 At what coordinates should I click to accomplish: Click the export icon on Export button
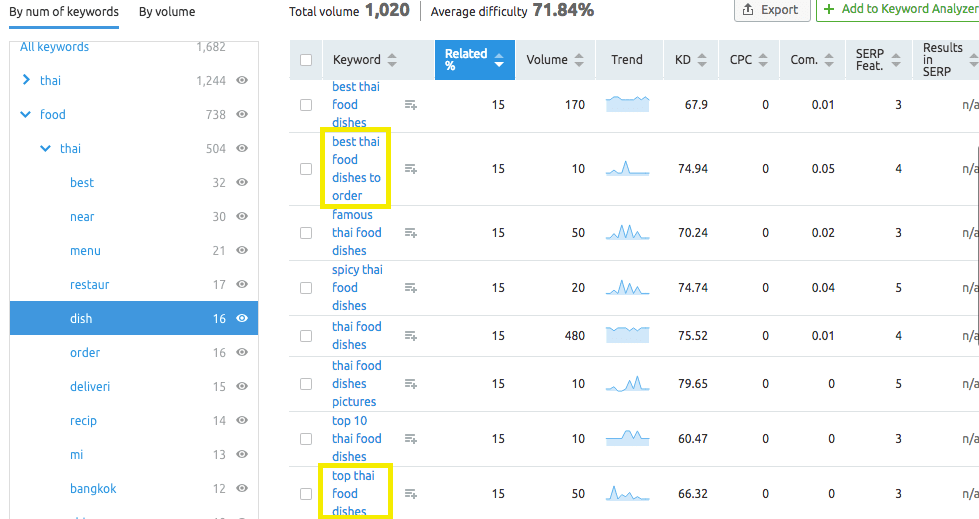748,9
